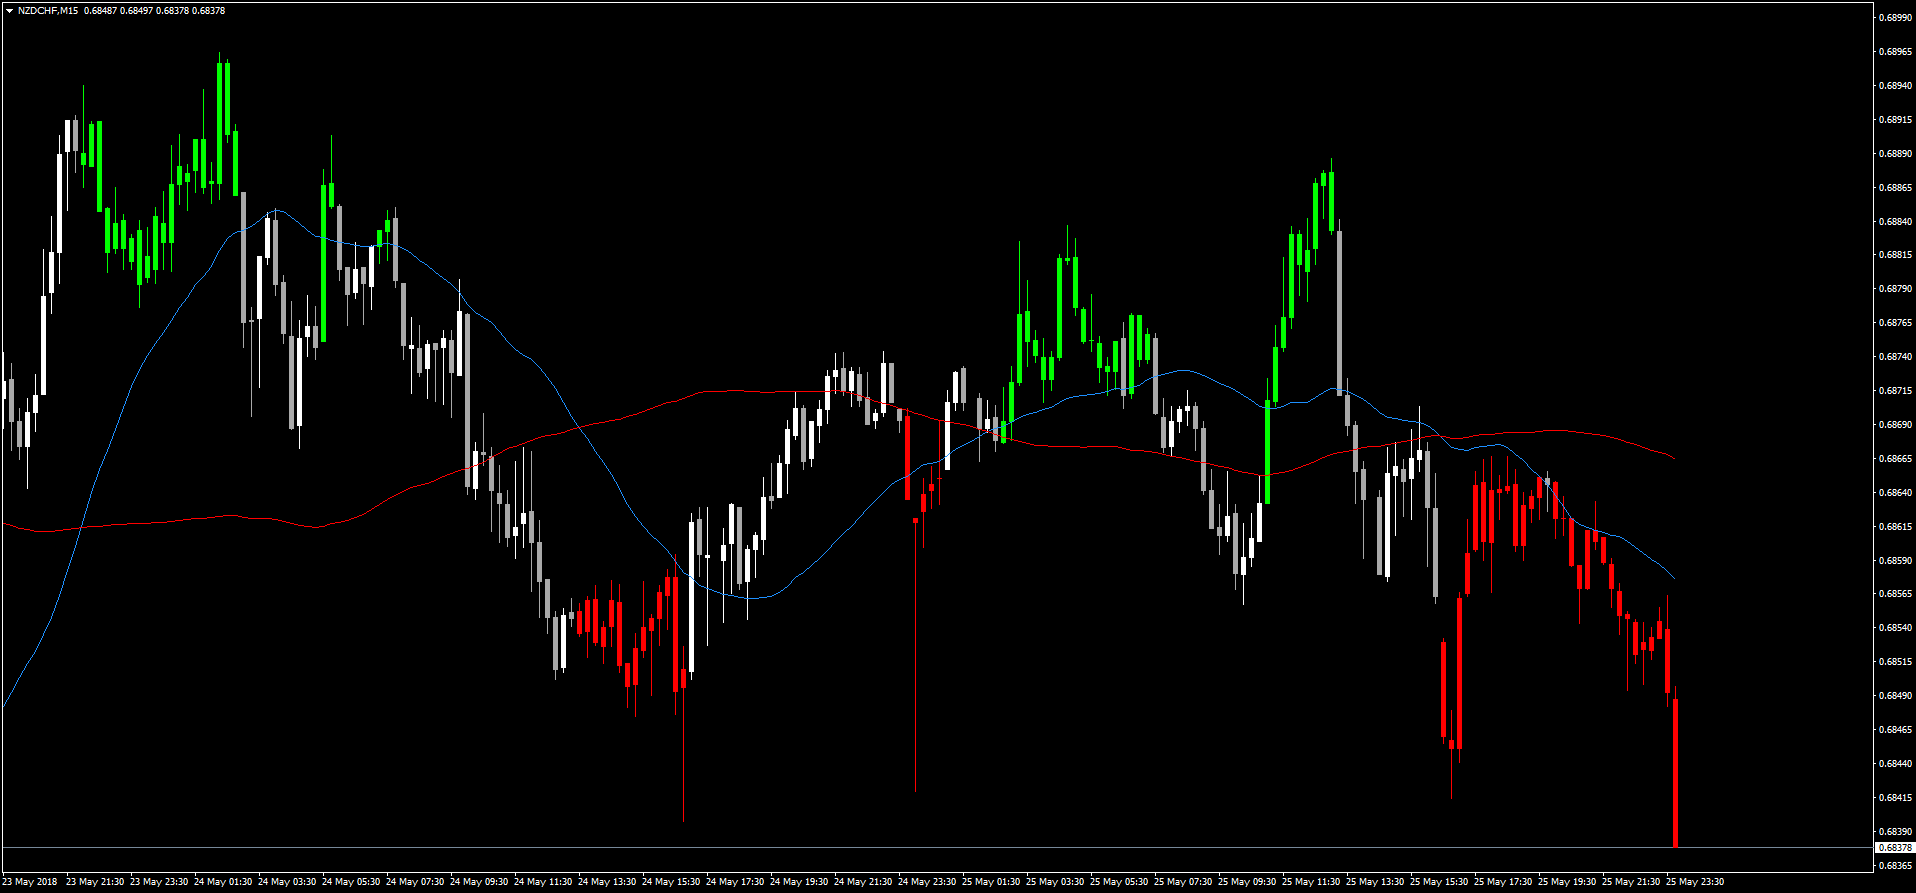Click the 25 May 23:30 time label

click(1695, 882)
